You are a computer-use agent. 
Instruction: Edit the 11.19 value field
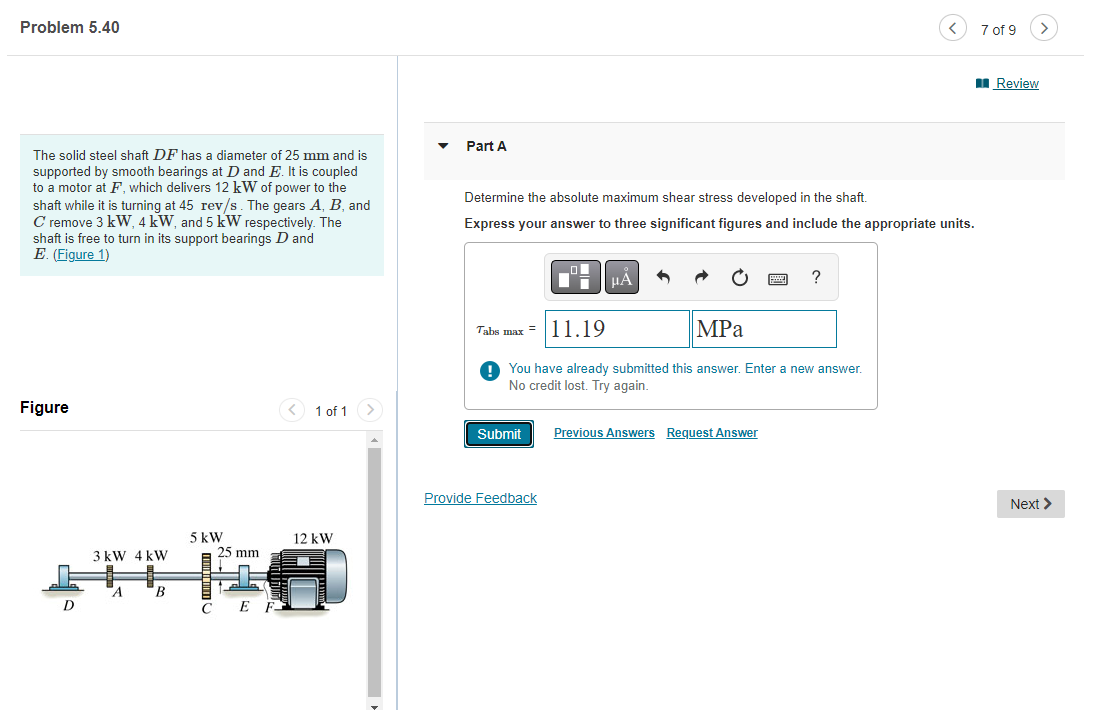pyautogui.click(x=617, y=329)
